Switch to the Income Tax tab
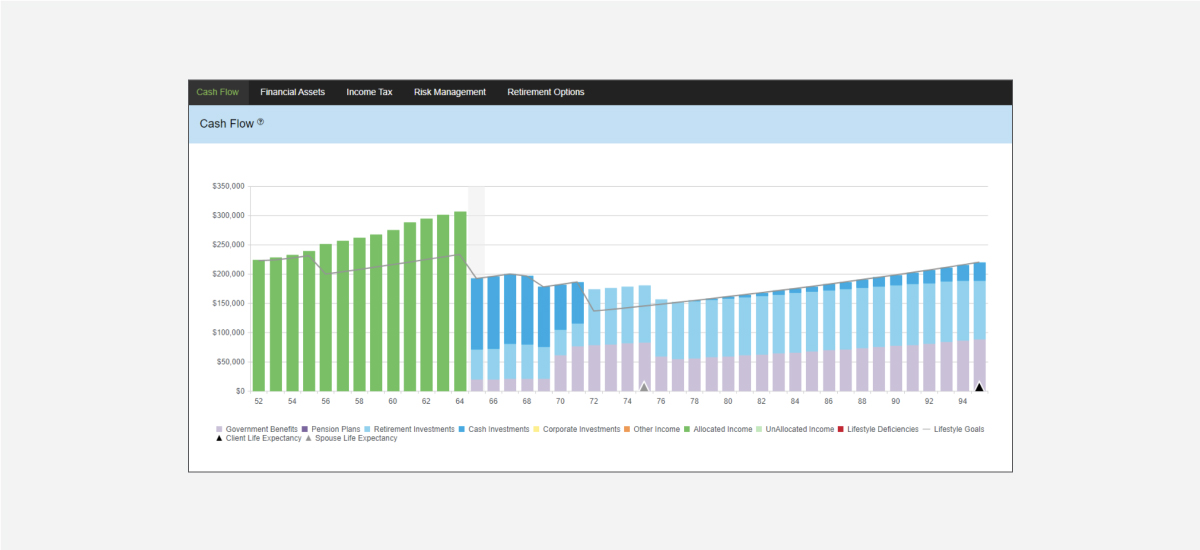Screen dimensions: 1200x550 [369, 92]
